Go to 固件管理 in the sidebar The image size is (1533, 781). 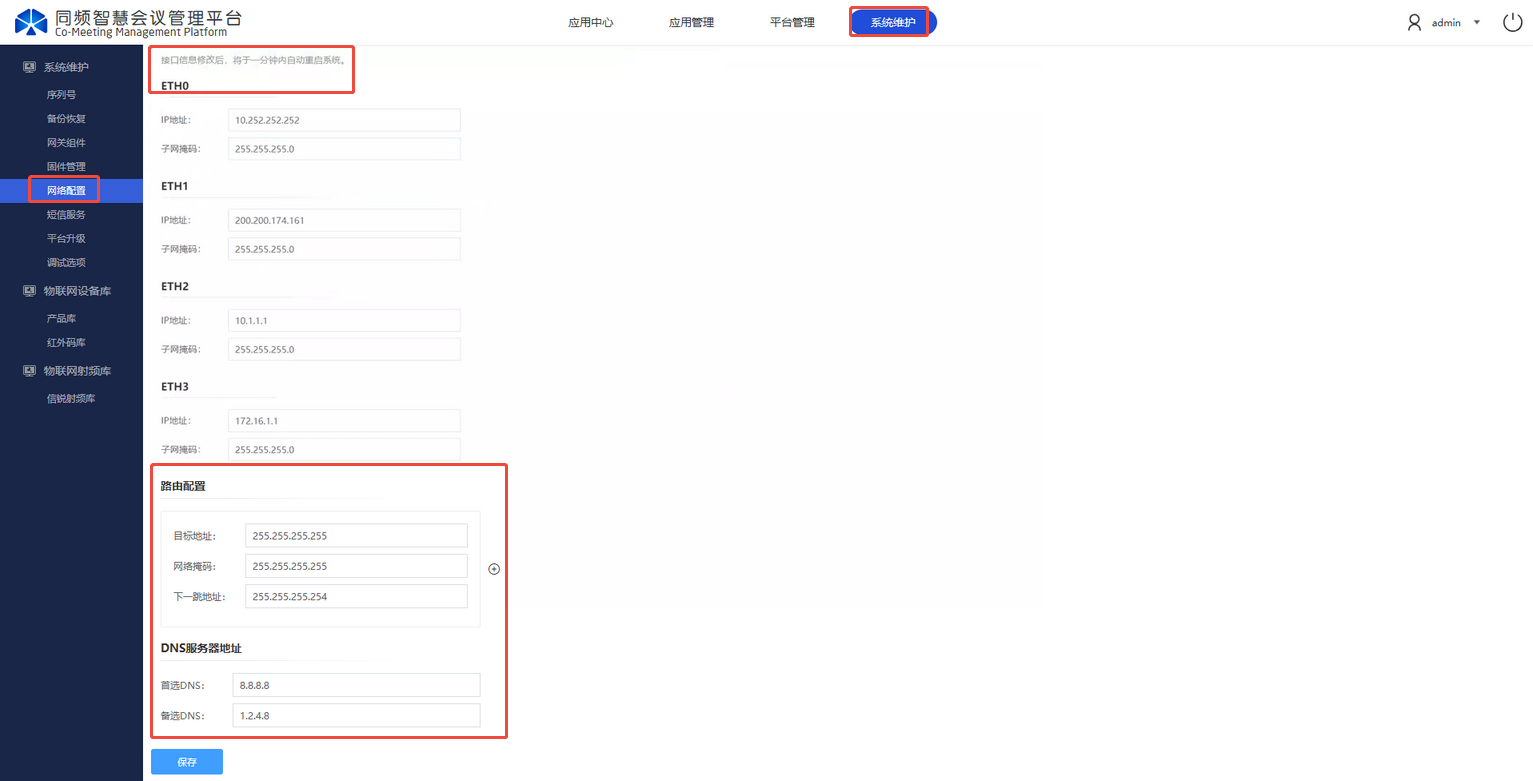click(x=66, y=167)
